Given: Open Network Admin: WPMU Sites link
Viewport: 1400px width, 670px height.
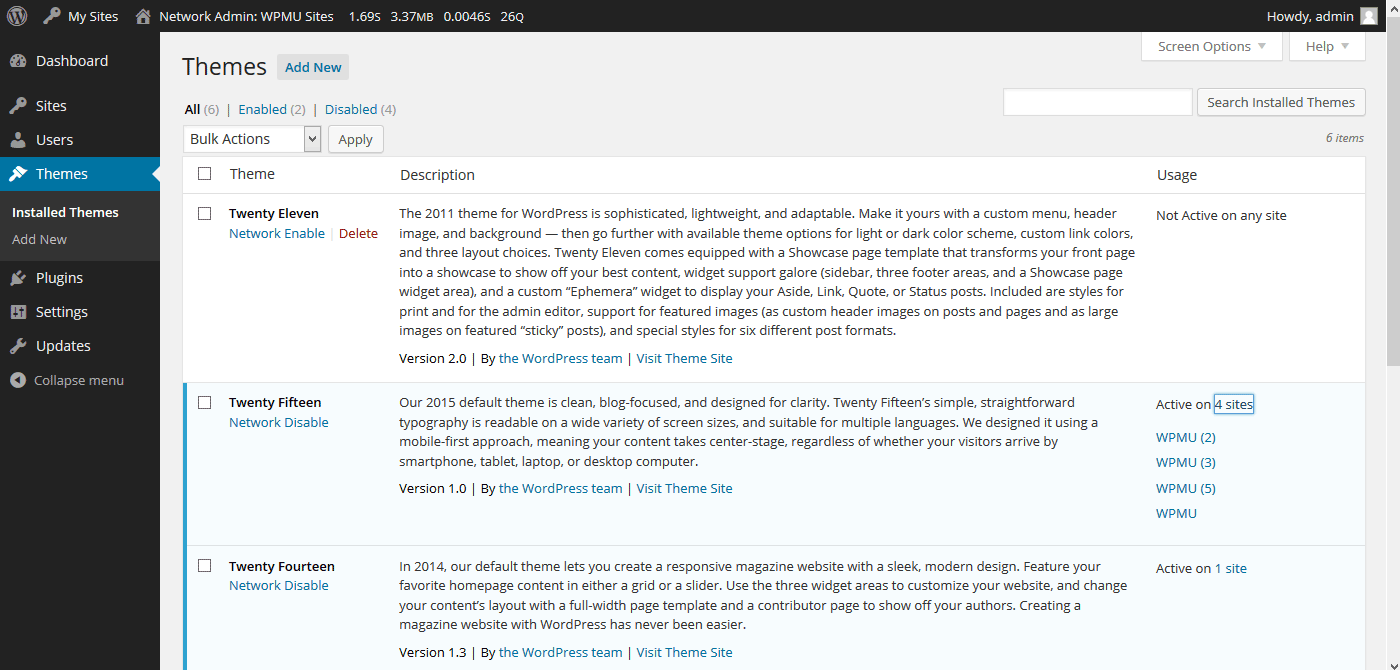Looking at the screenshot, I should tap(234, 16).
